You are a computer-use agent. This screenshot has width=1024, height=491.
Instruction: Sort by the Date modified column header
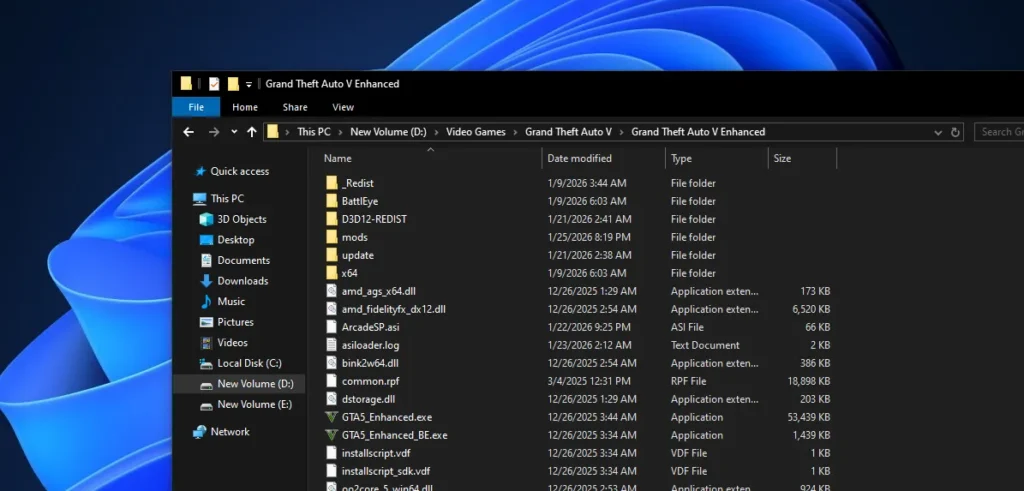[579, 158]
